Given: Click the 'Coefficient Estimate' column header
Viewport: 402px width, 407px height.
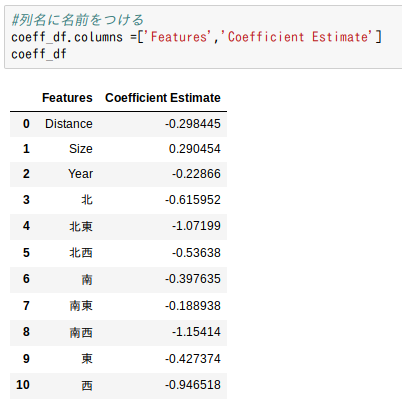Looking at the screenshot, I should click(x=163, y=98).
